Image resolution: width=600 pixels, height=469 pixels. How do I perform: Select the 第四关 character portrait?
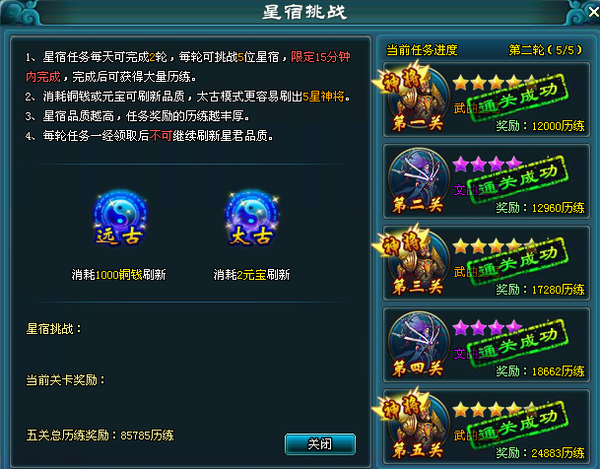click(418, 345)
